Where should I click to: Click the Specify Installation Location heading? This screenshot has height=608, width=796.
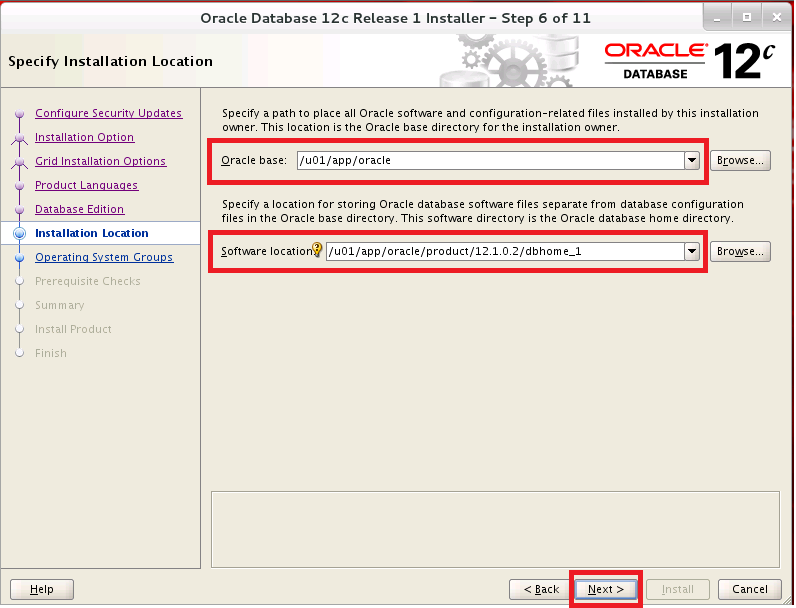[x=110, y=61]
